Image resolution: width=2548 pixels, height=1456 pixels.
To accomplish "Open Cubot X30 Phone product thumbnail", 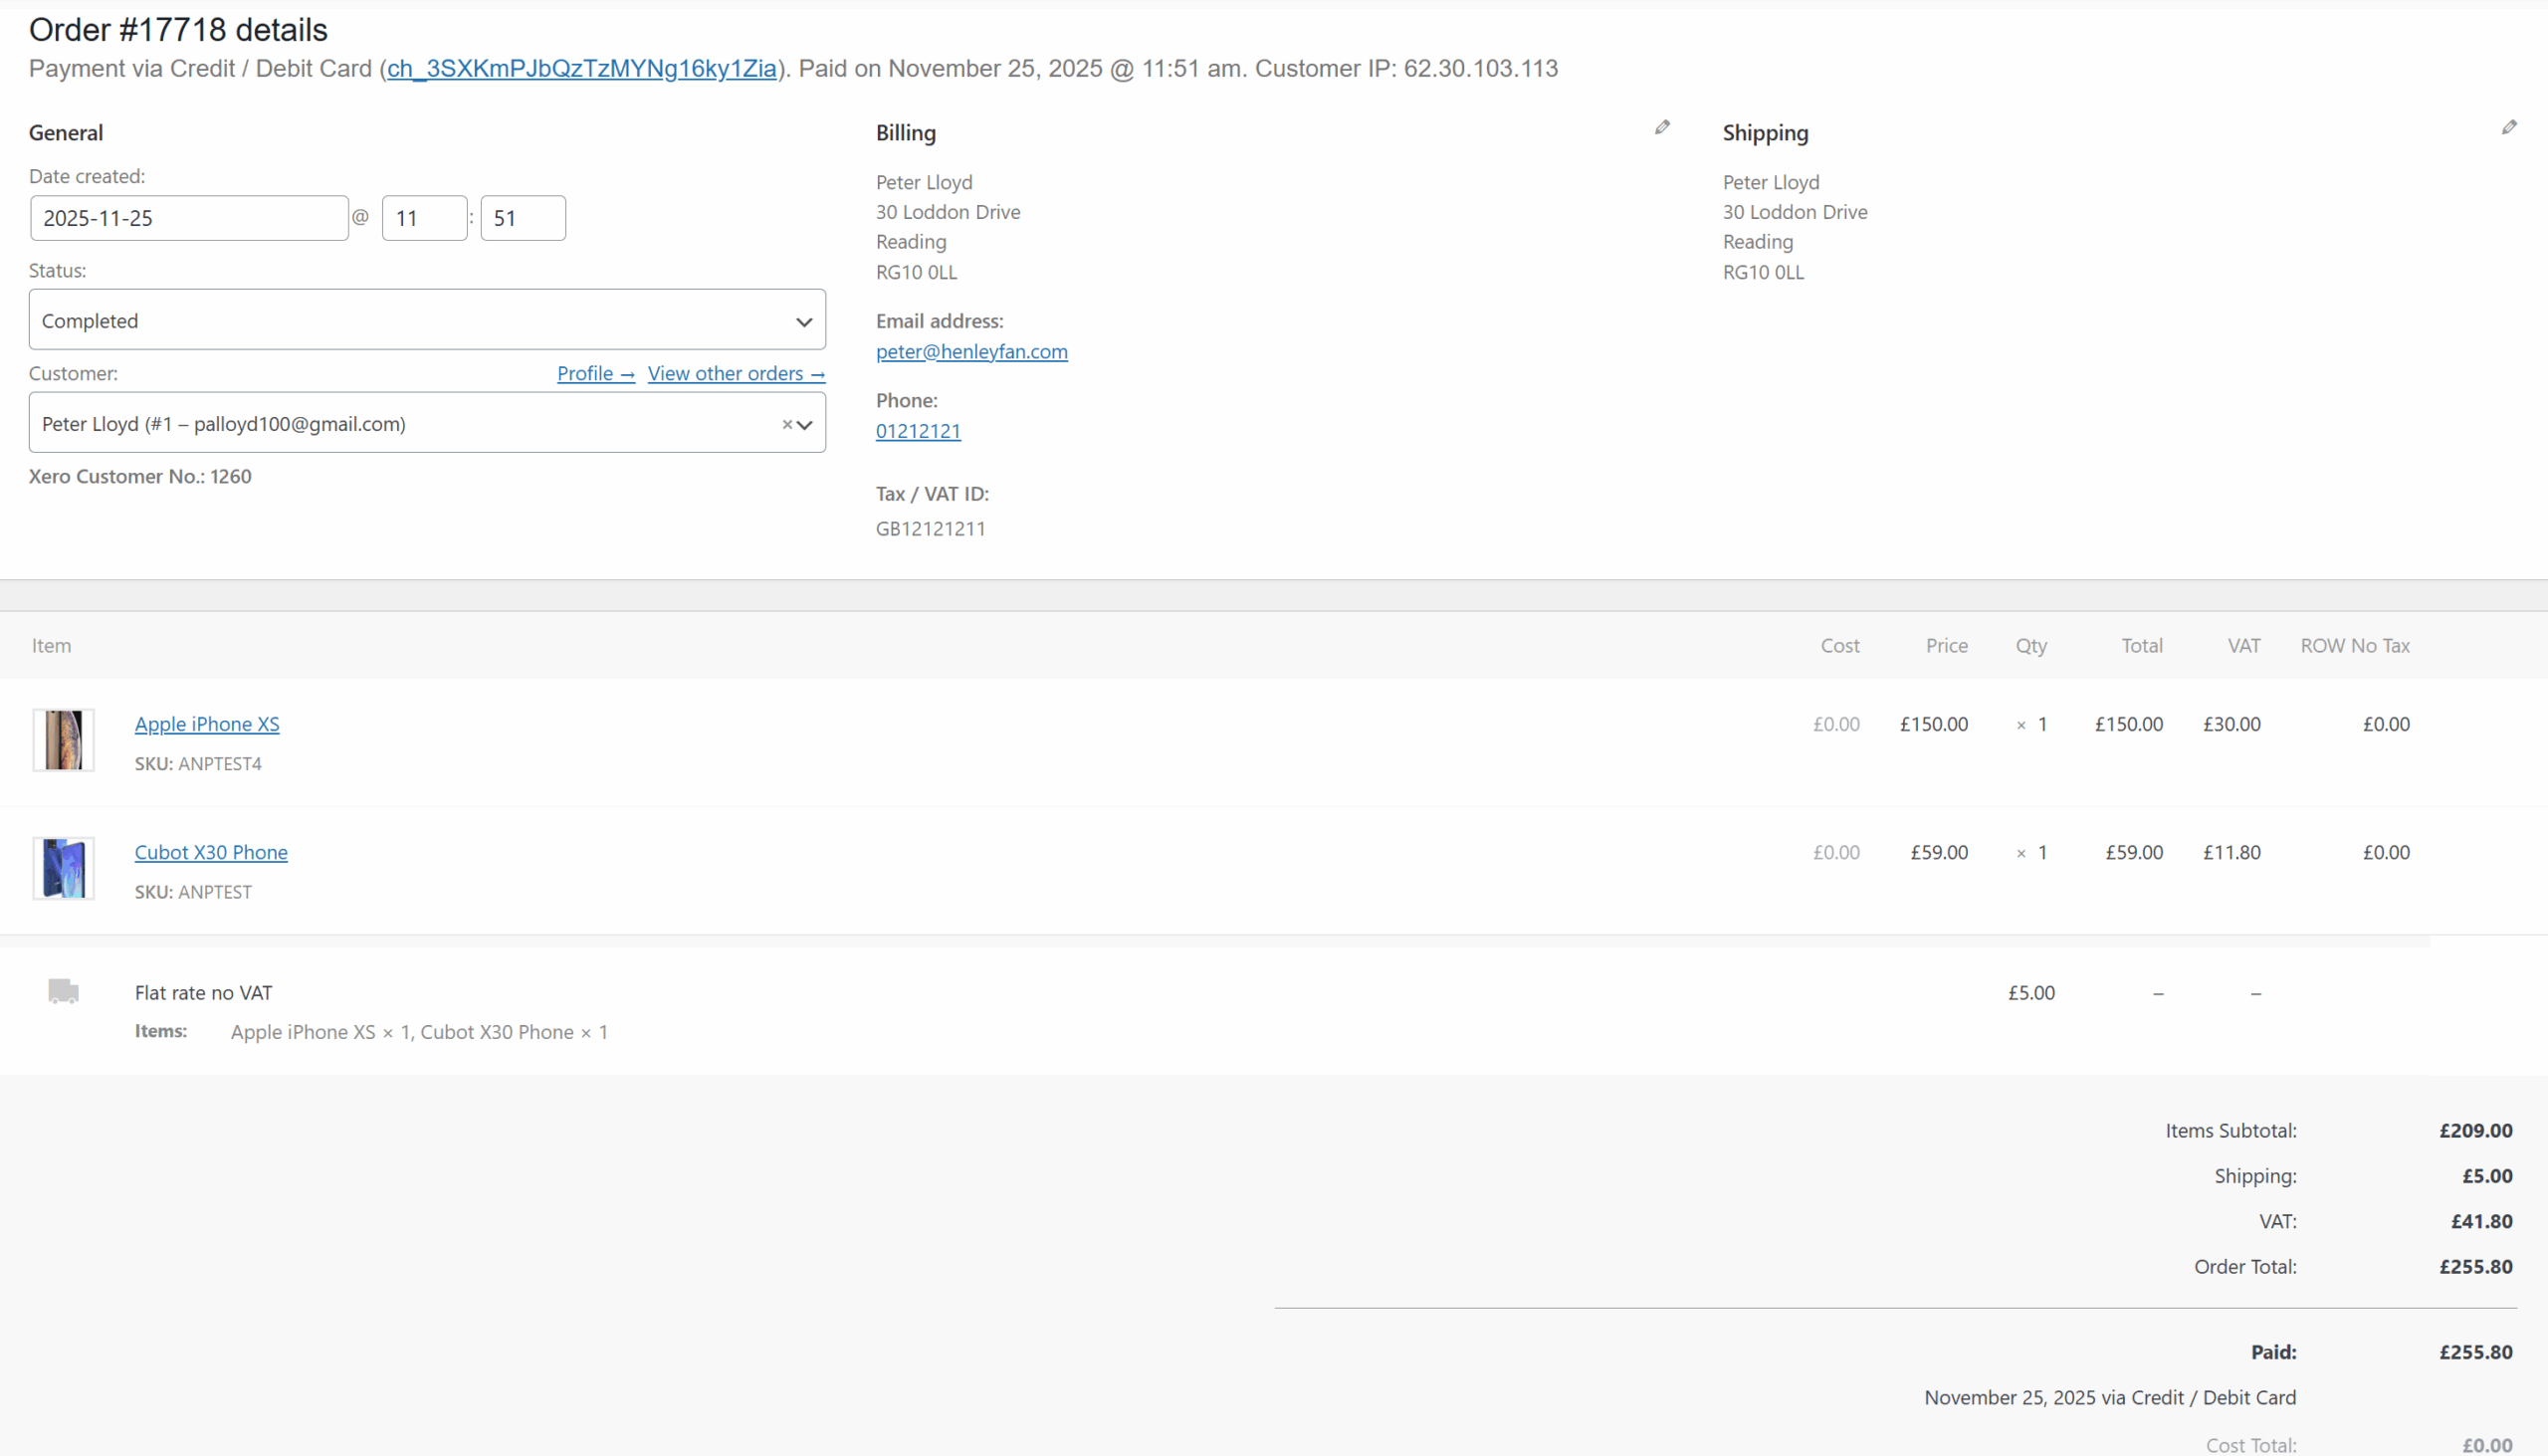I will [63, 868].
